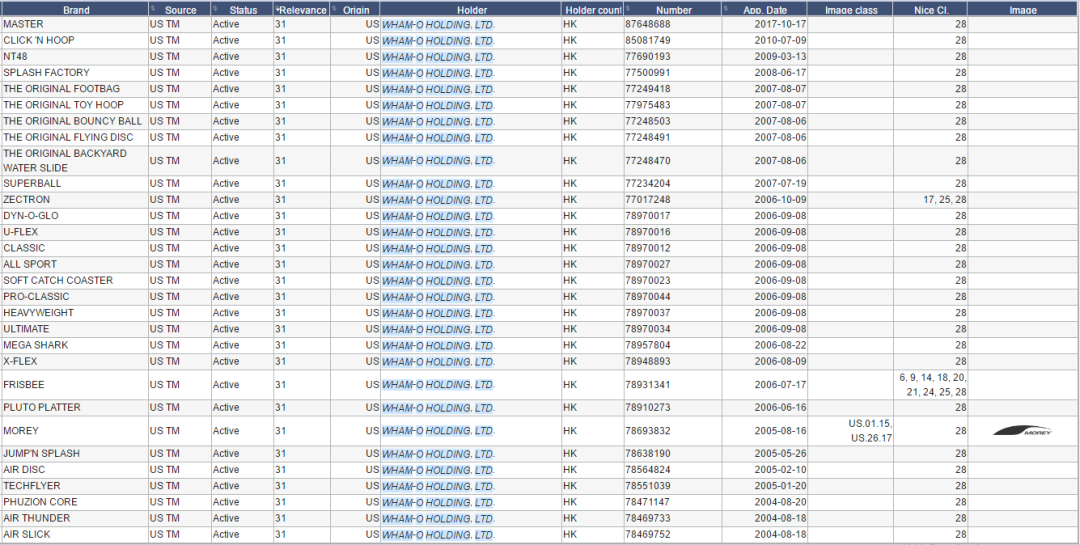Open holder link in the MASTER row
Screen dimensions: 1080x545
point(438,24)
